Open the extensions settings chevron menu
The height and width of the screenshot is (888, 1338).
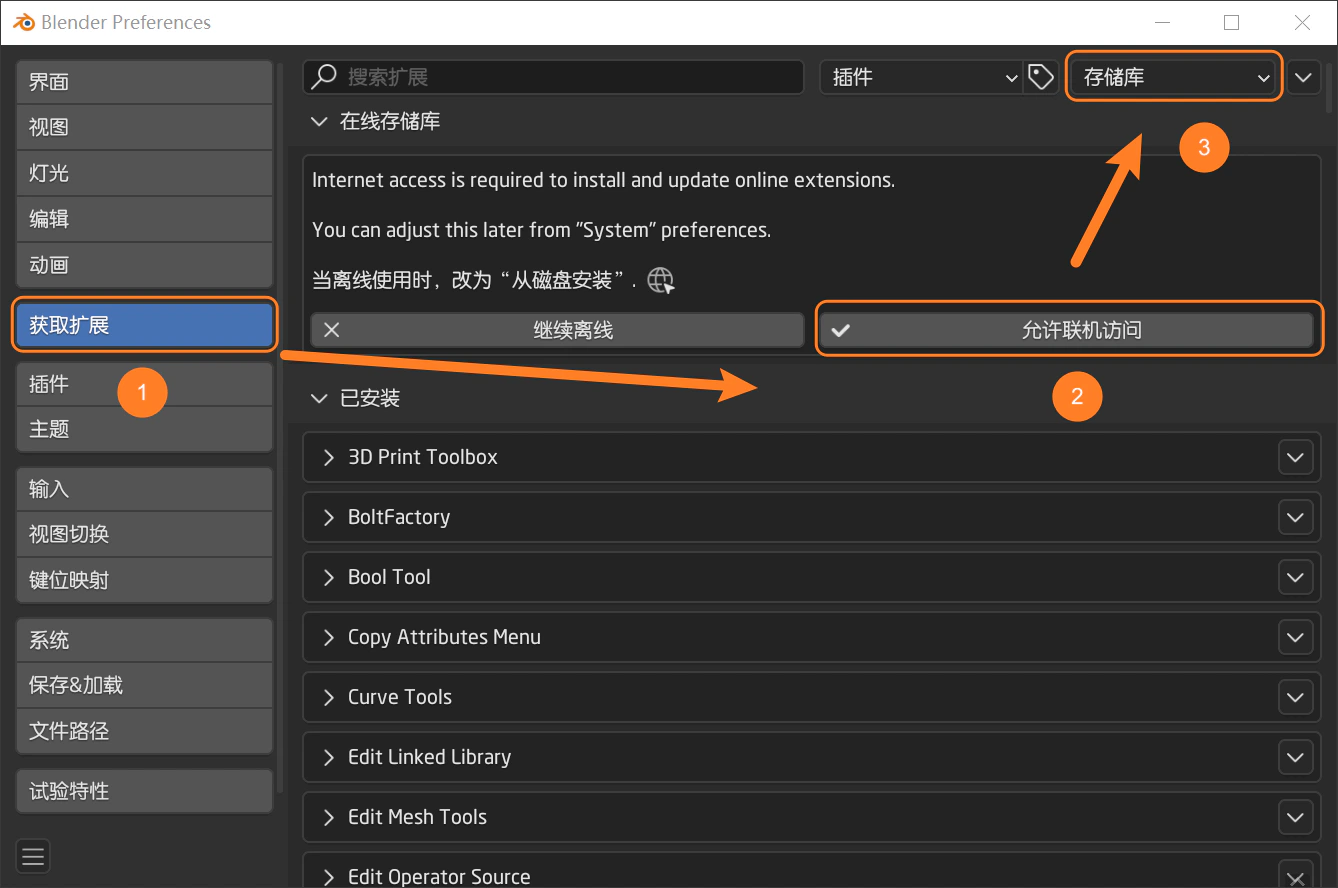tap(1303, 77)
